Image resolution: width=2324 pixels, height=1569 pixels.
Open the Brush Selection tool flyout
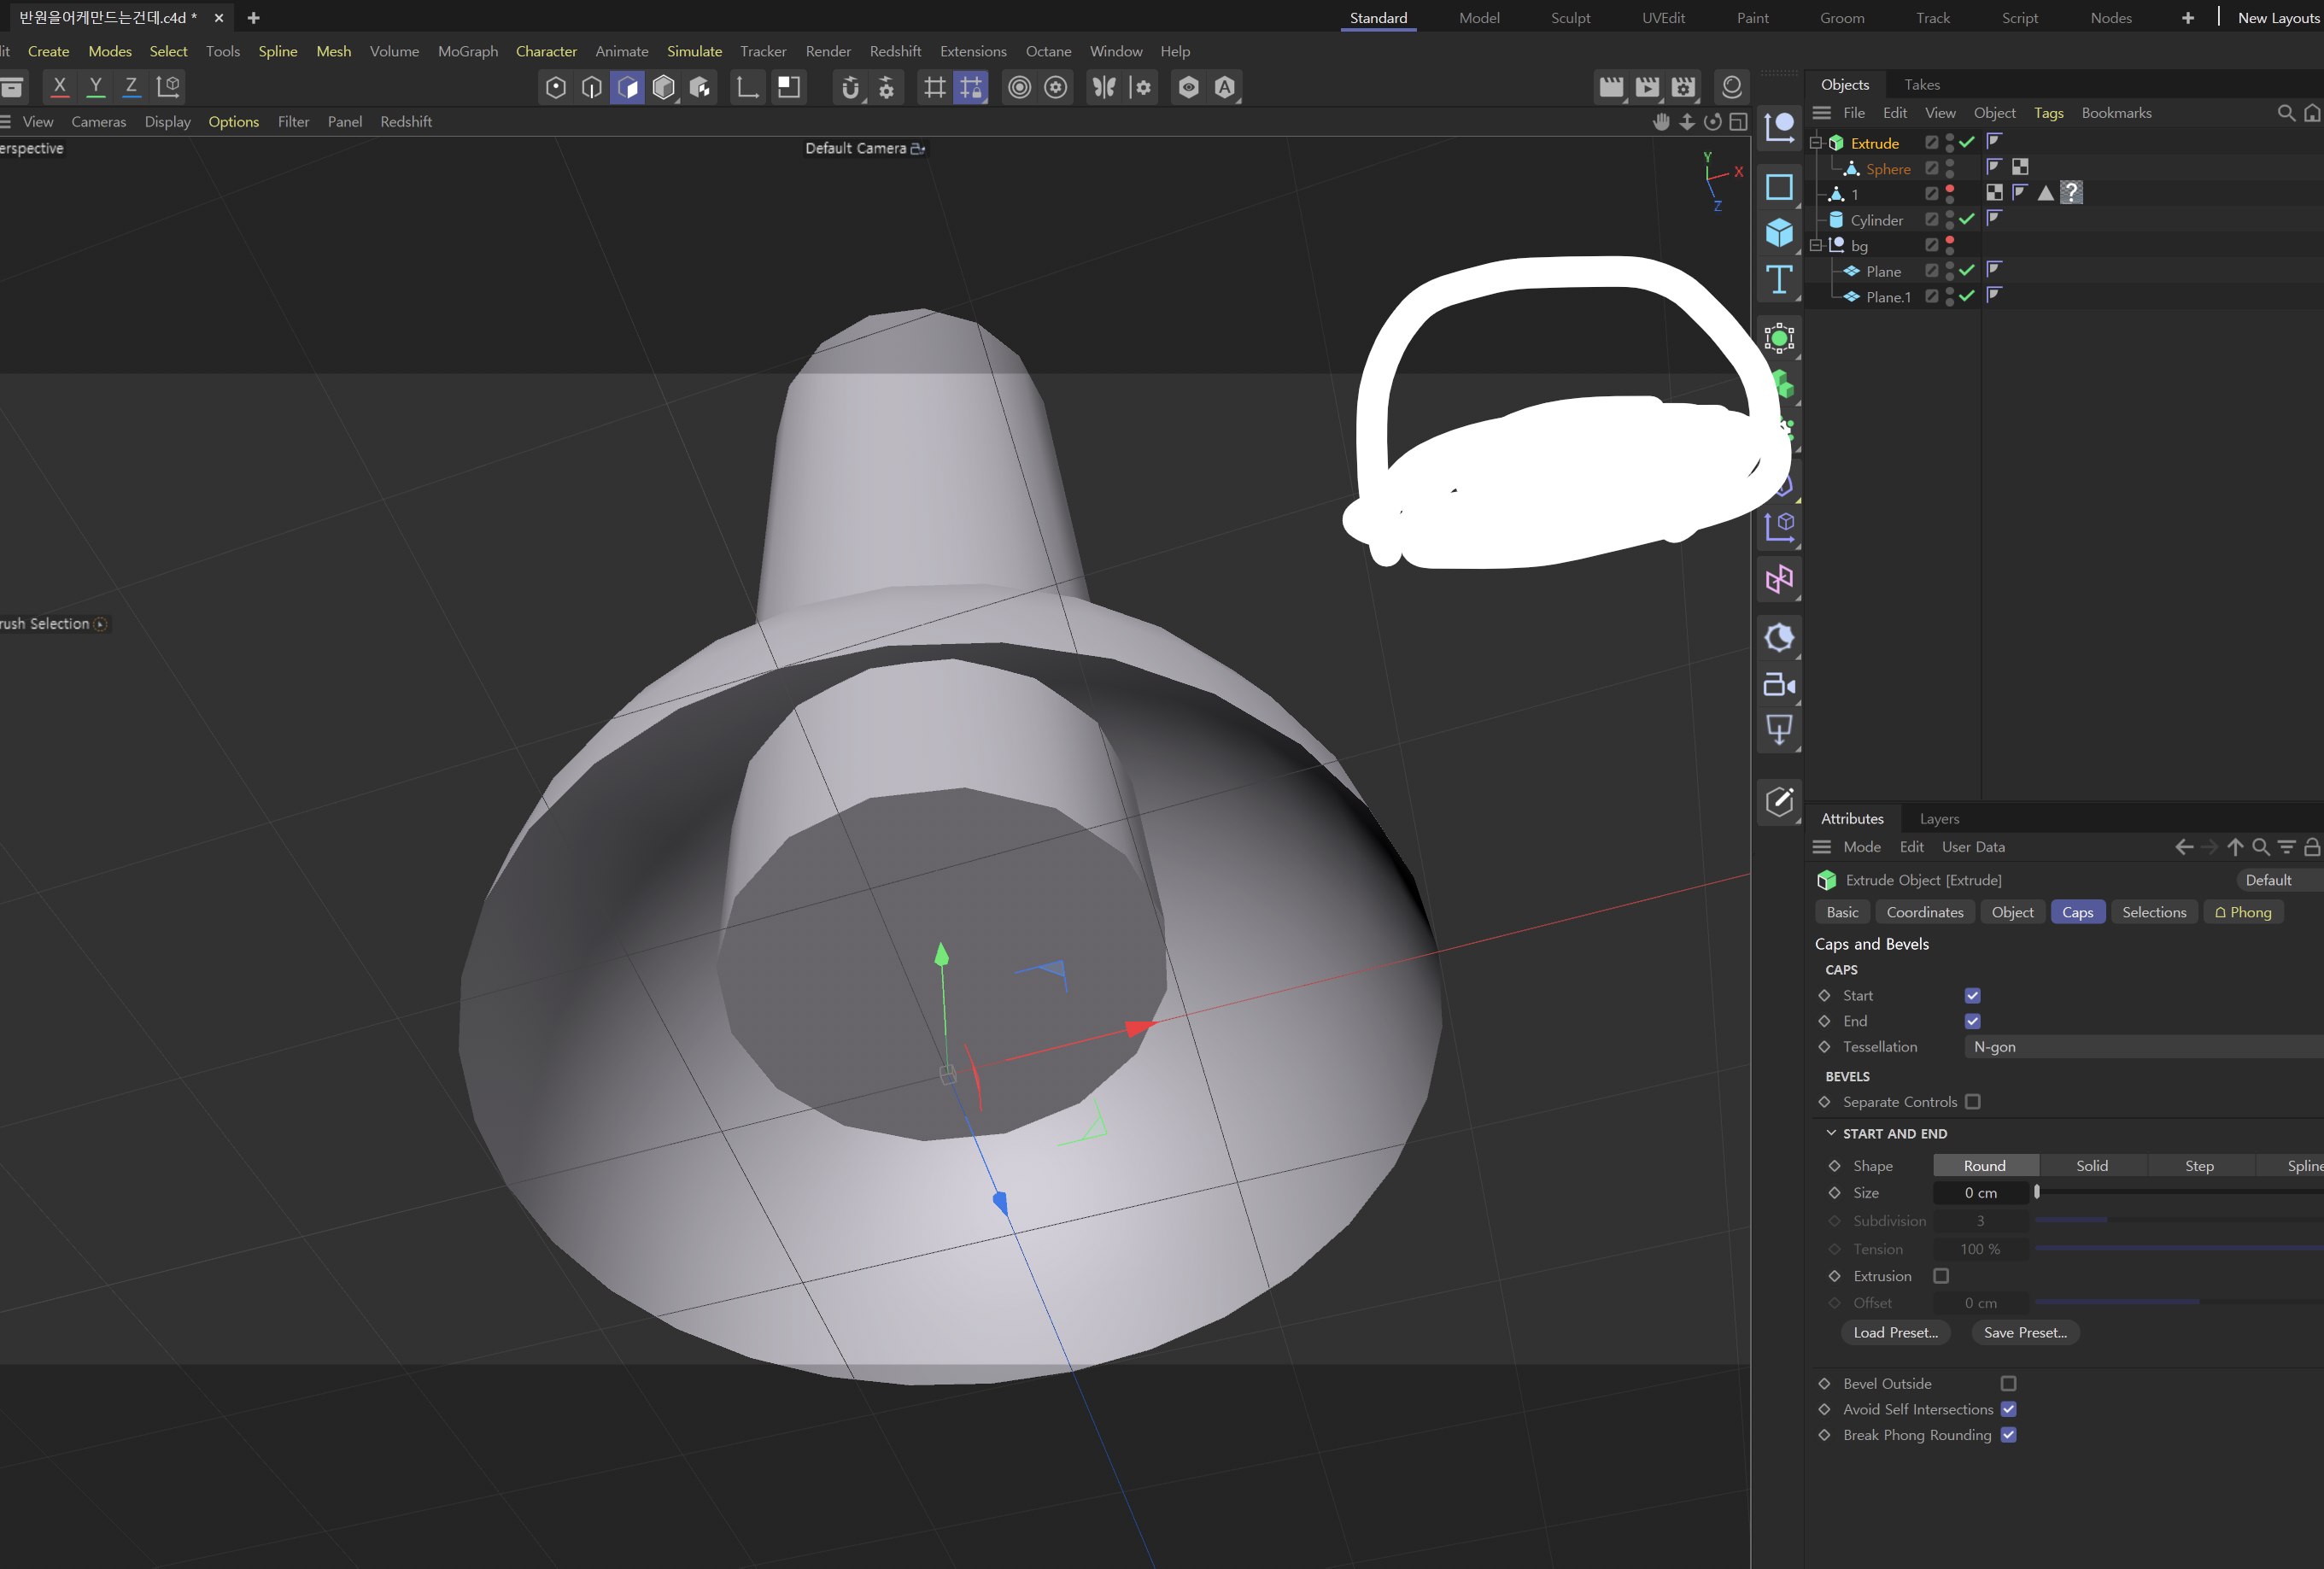click(x=100, y=624)
